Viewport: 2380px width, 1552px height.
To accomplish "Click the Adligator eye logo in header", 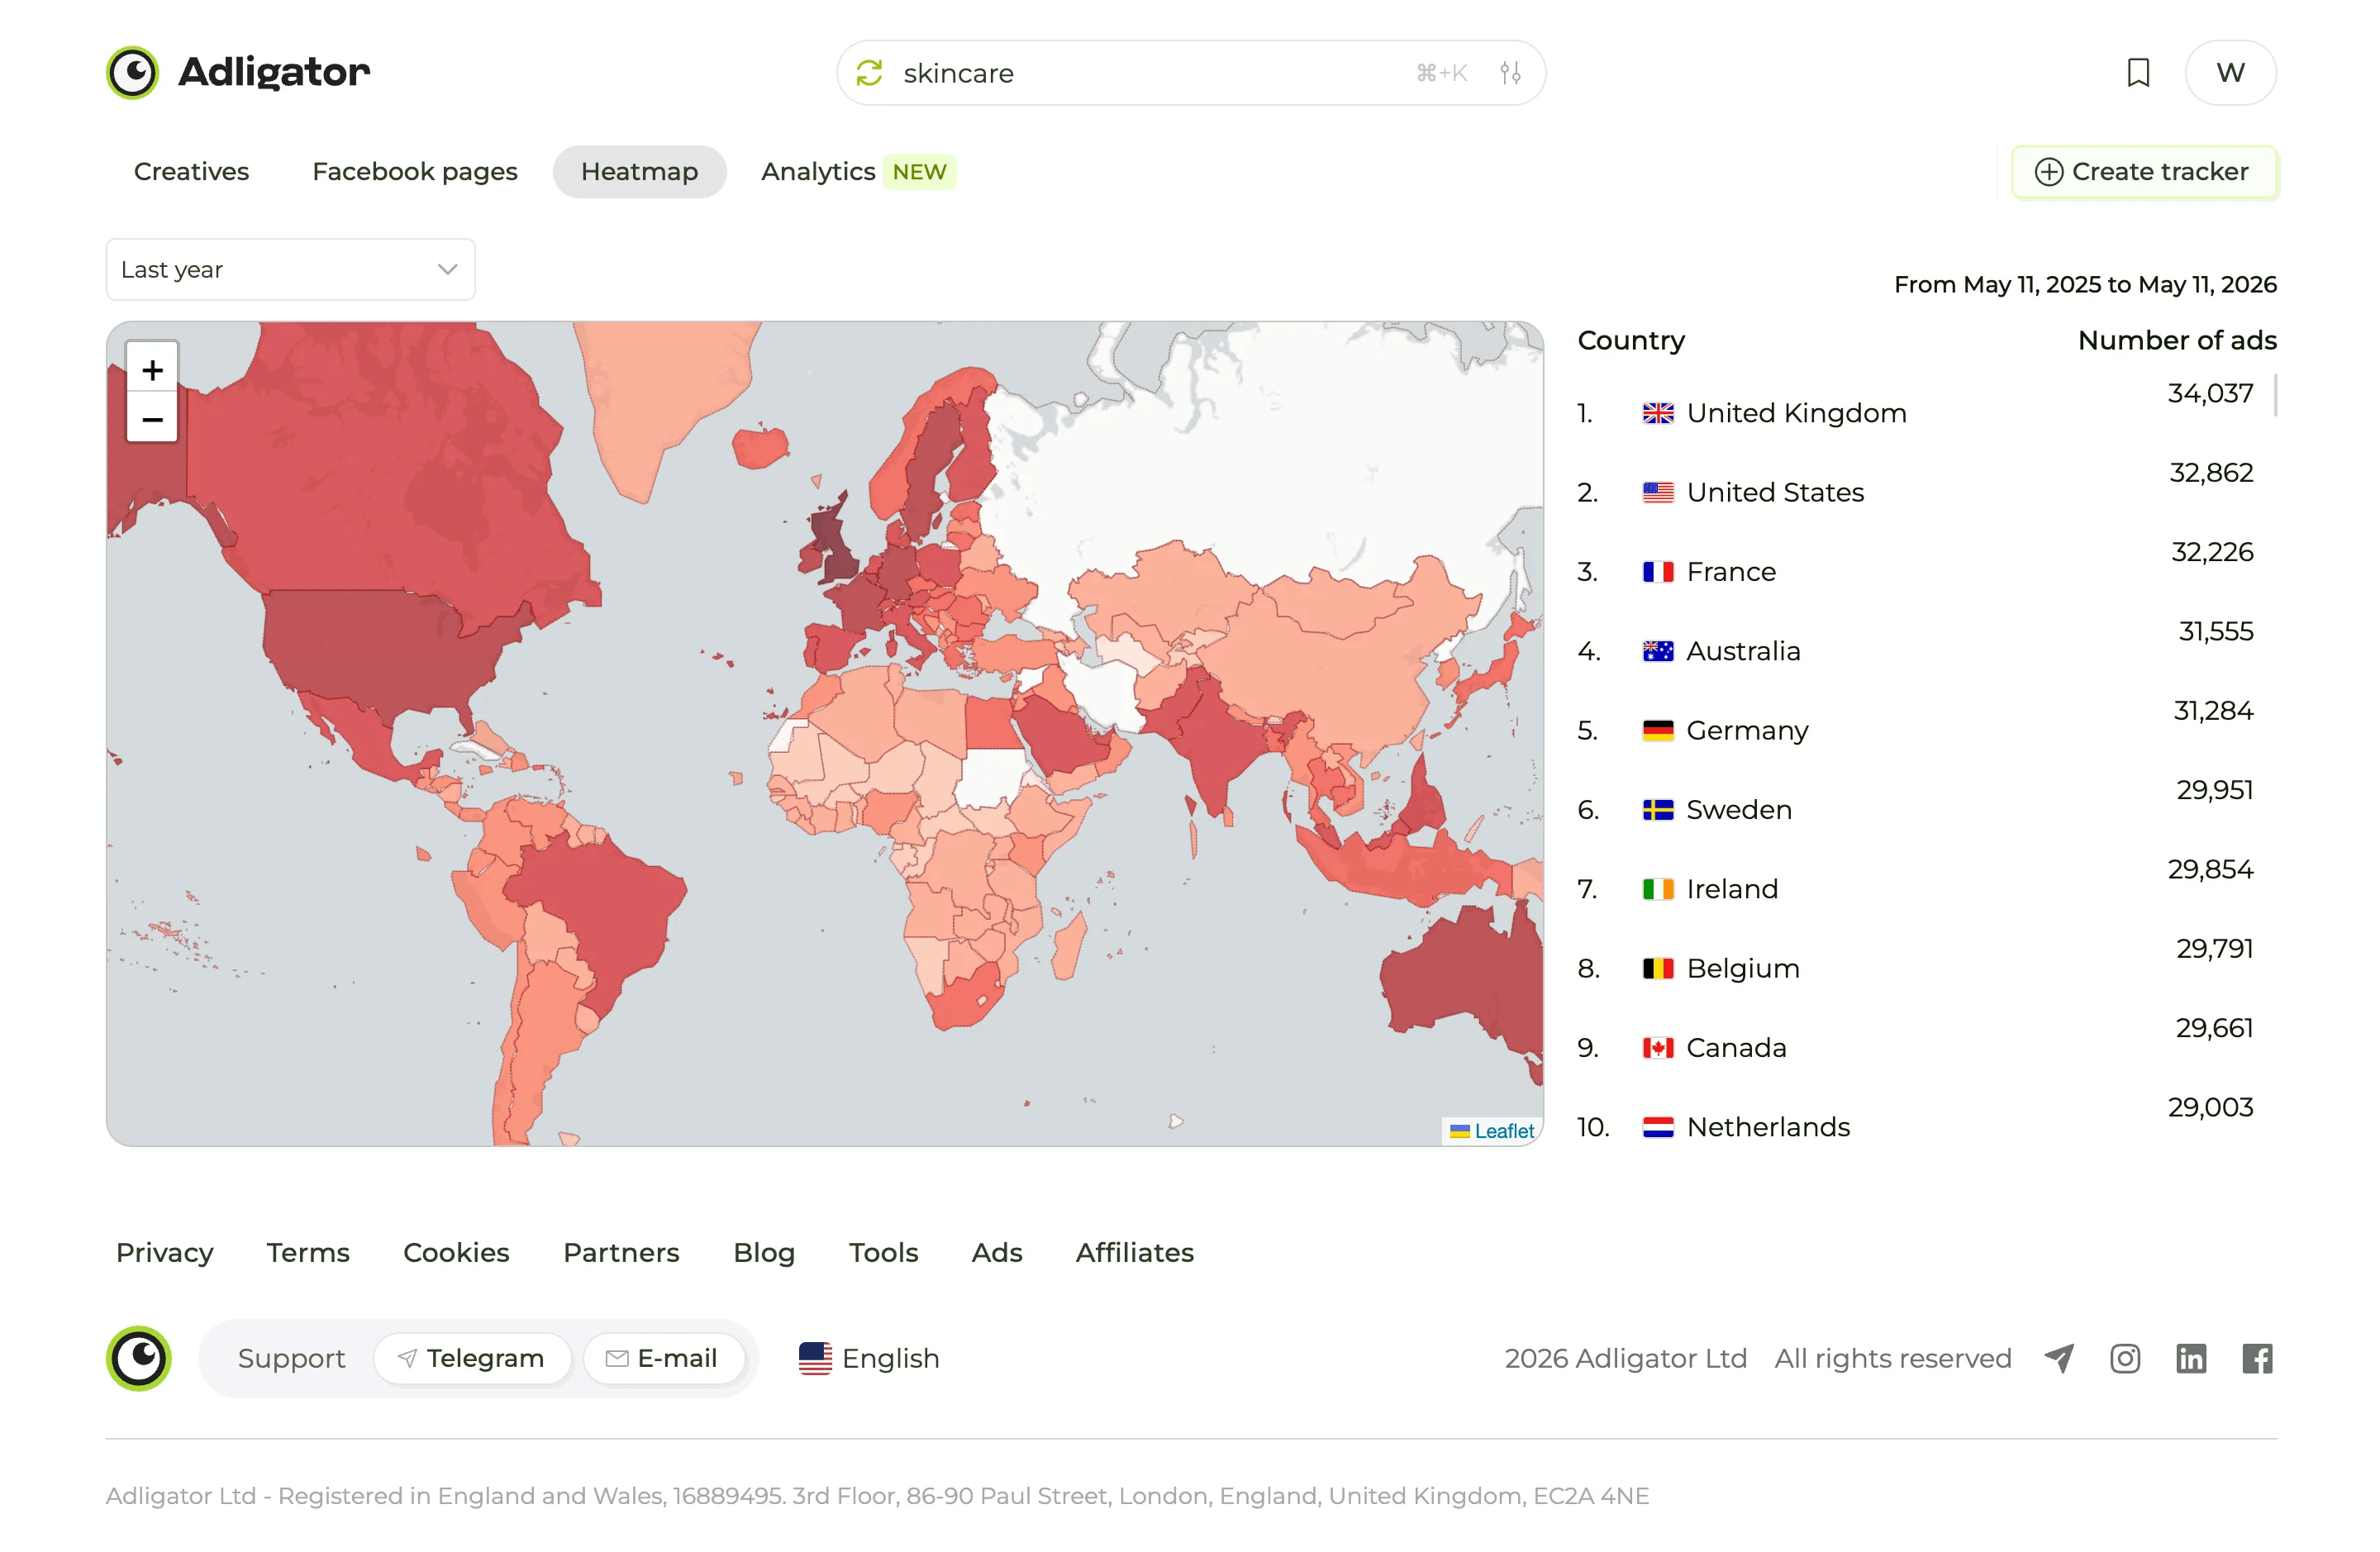I will click(x=132, y=72).
